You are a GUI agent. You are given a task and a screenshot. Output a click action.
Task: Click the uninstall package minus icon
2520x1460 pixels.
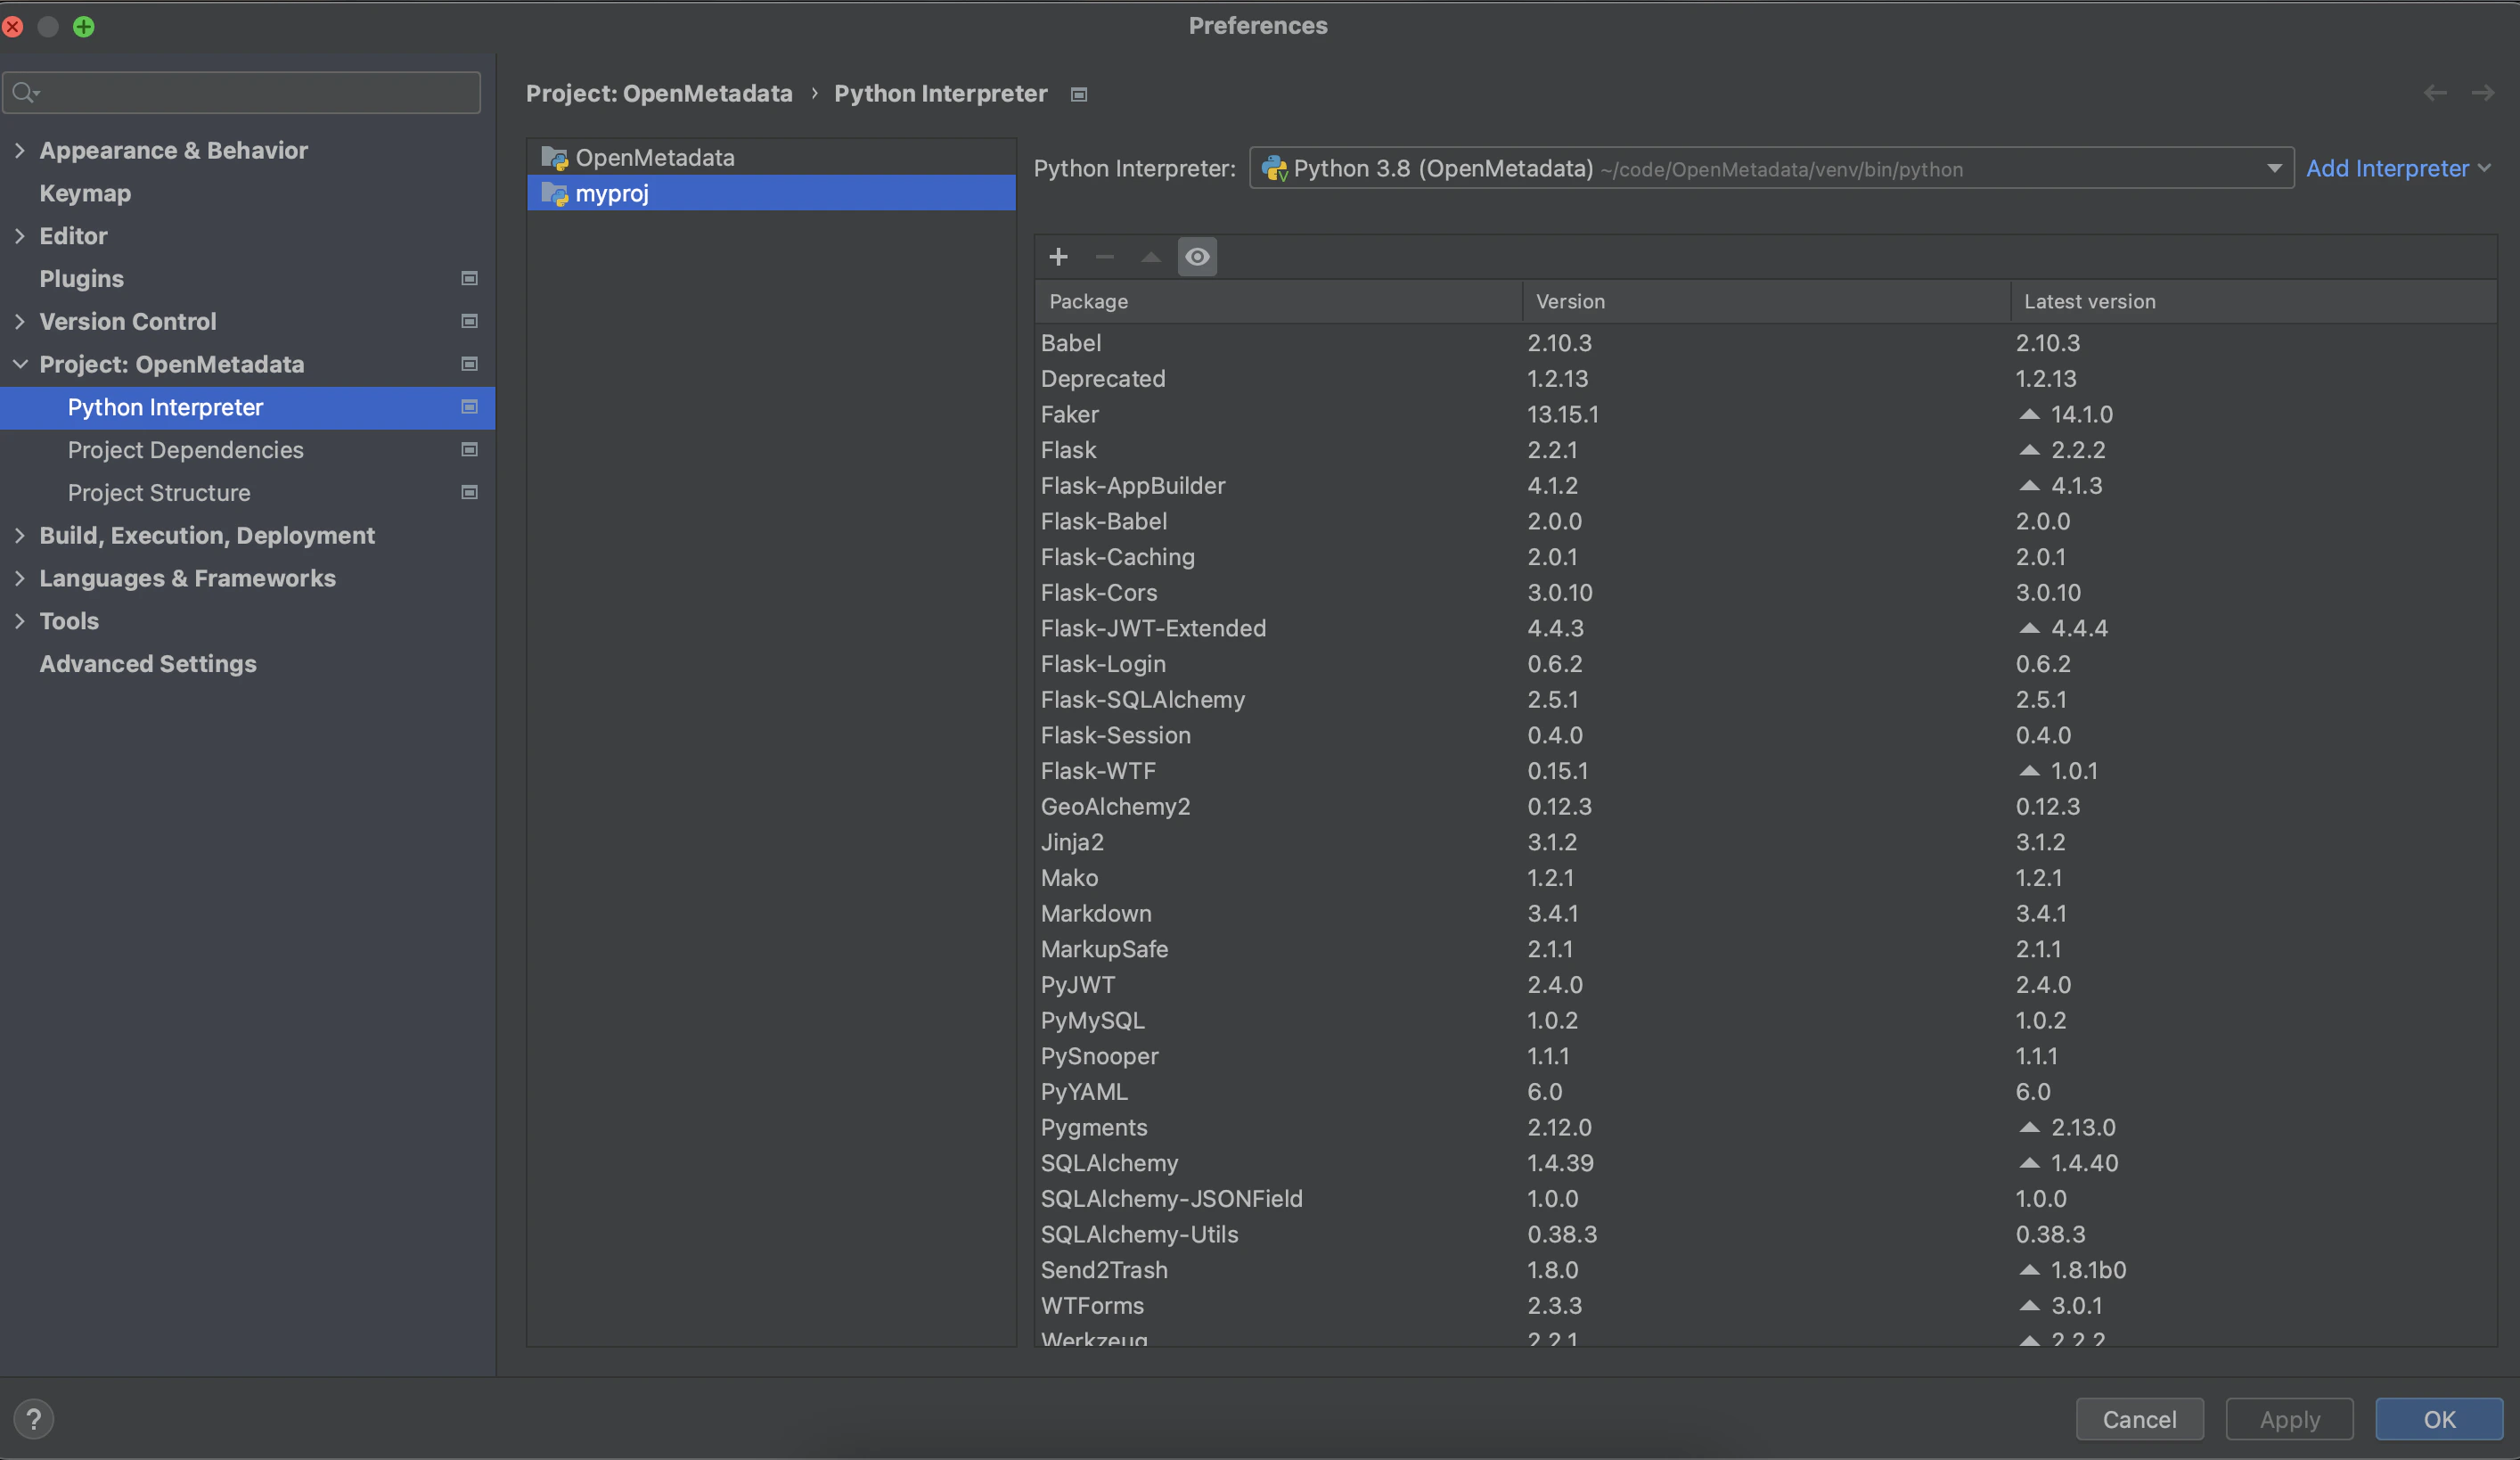[1104, 257]
